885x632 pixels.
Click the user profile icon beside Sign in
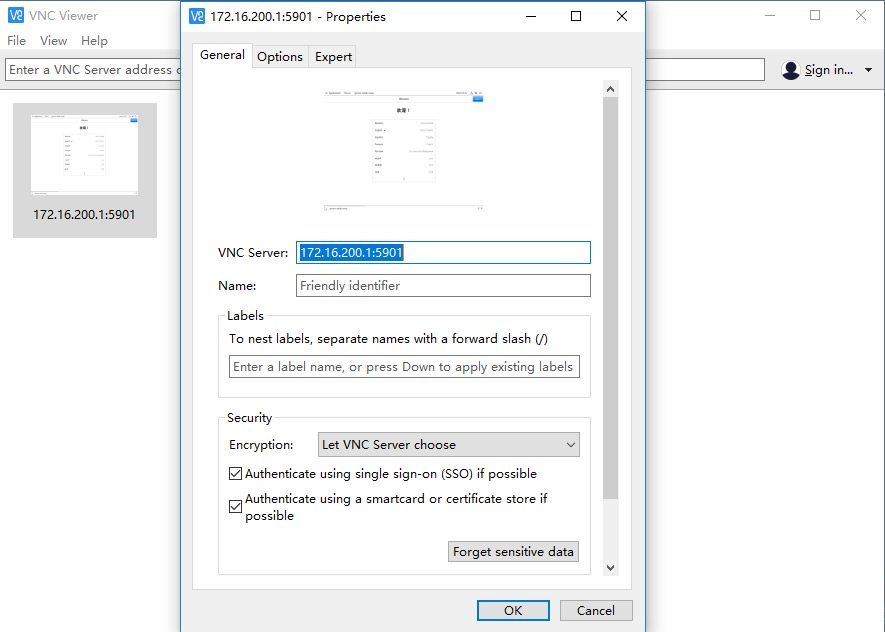pyautogui.click(x=791, y=70)
